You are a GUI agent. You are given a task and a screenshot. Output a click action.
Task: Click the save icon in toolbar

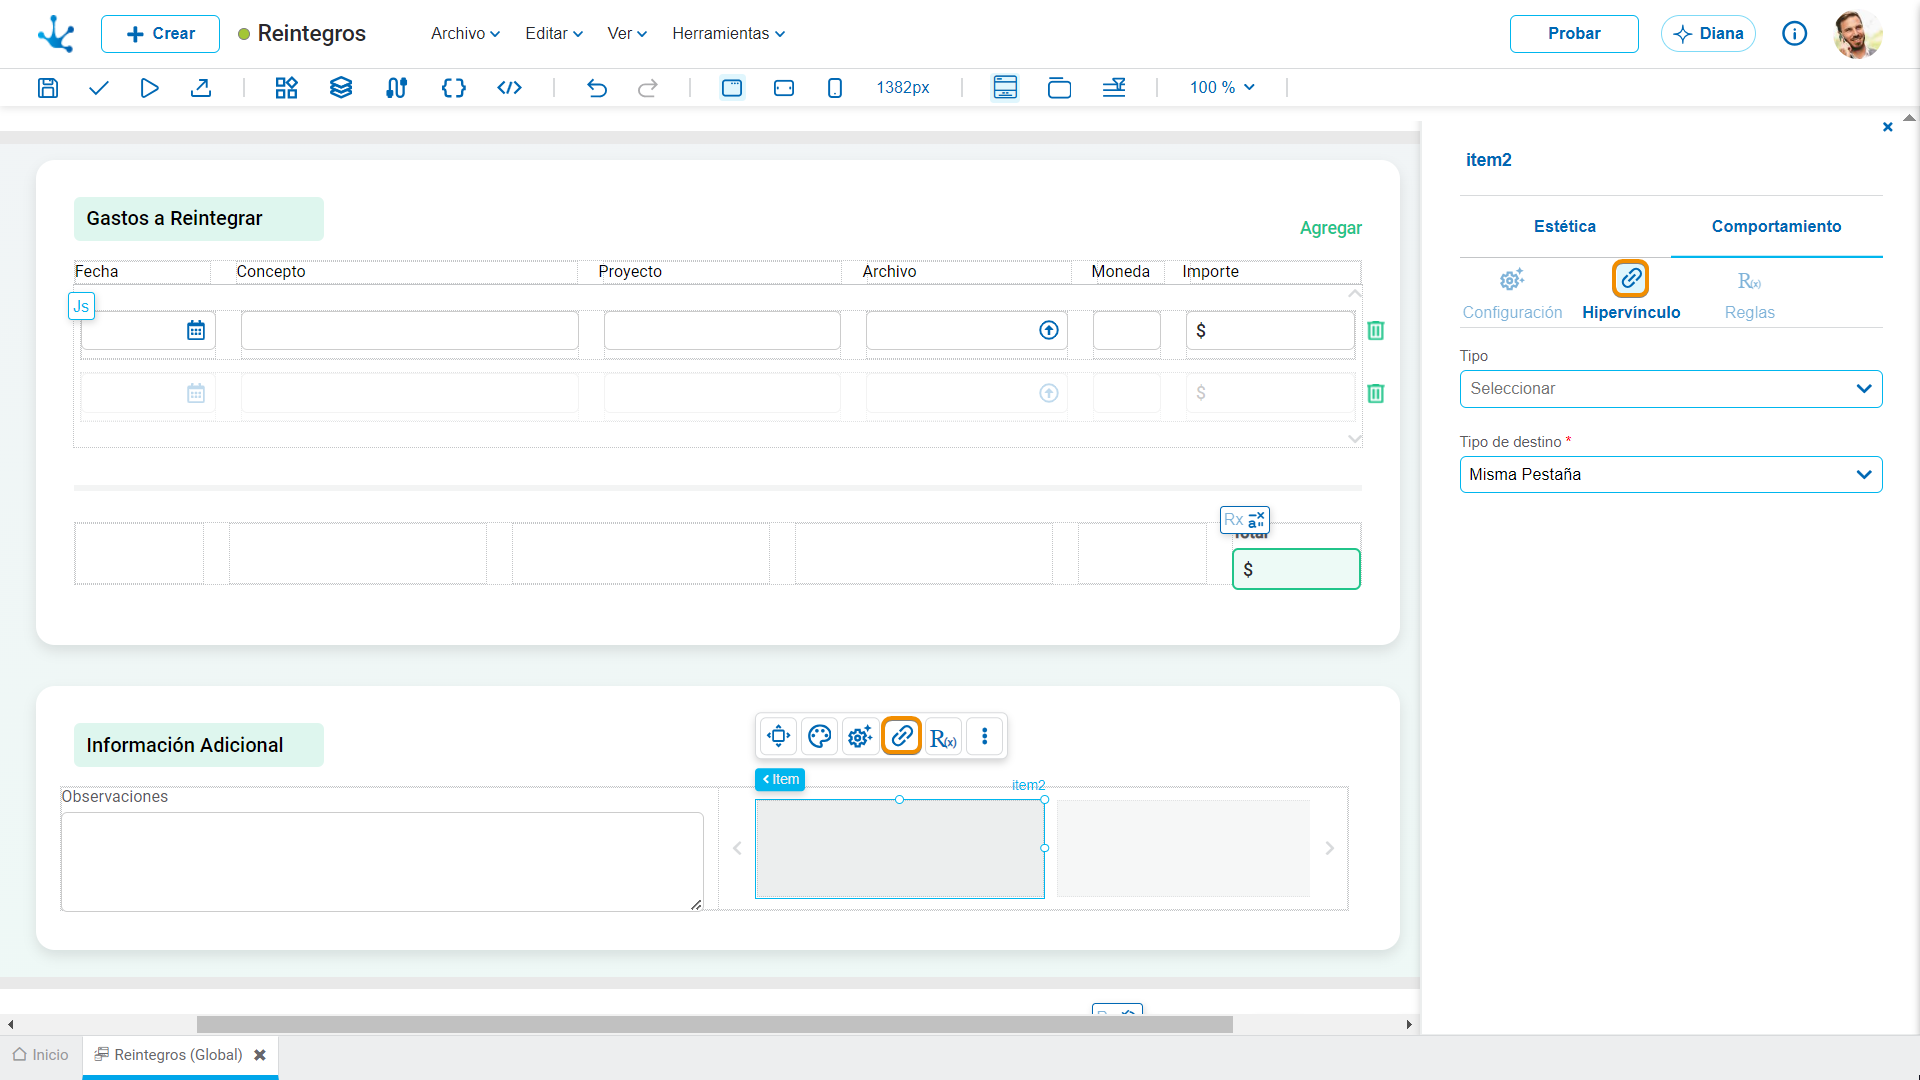[x=47, y=88]
